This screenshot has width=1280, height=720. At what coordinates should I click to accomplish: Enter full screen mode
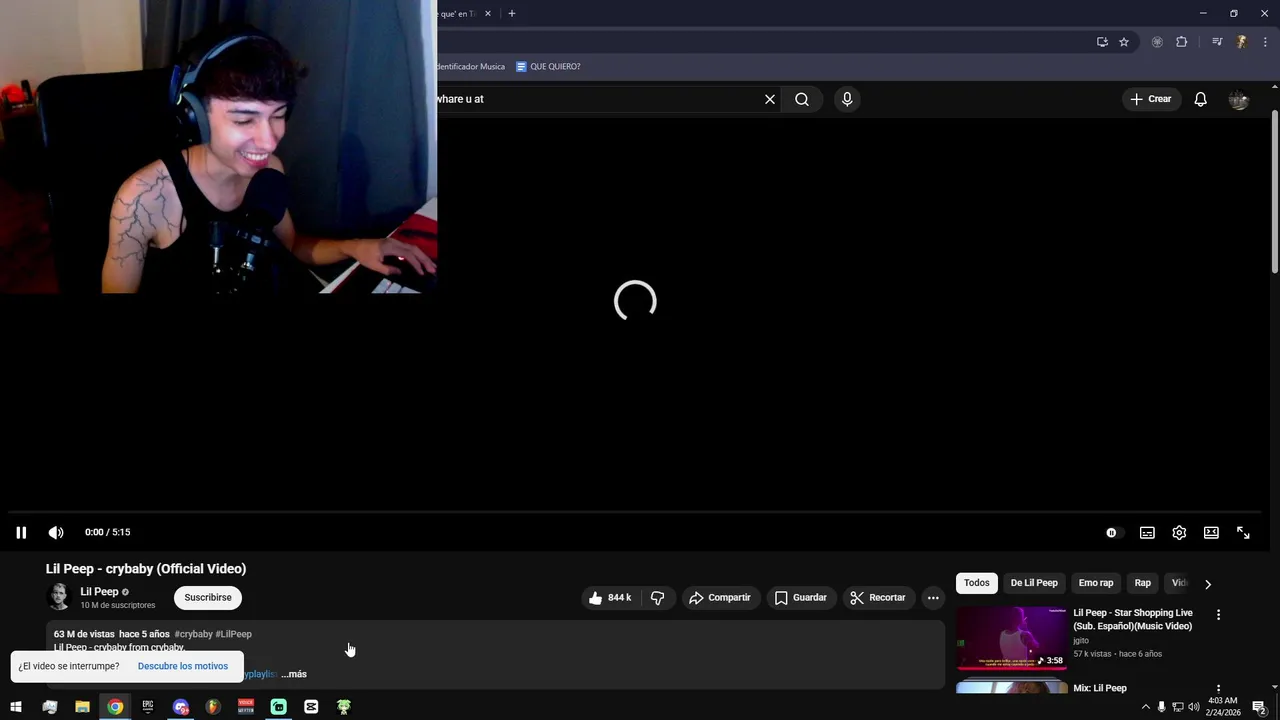[x=1243, y=533]
